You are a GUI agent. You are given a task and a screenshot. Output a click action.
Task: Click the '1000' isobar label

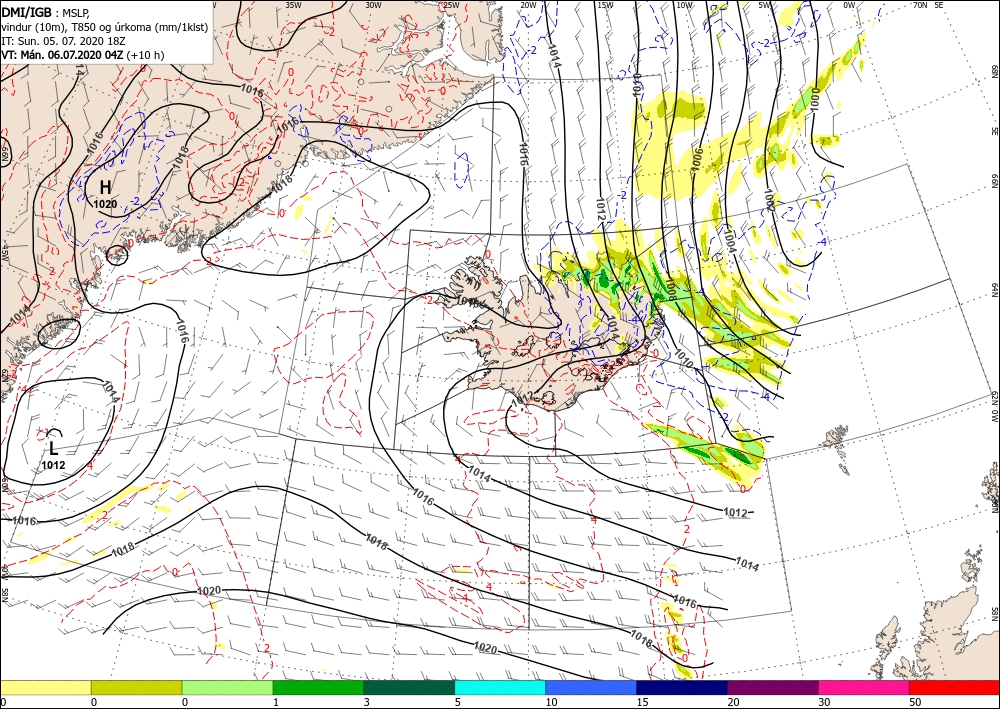(815, 101)
